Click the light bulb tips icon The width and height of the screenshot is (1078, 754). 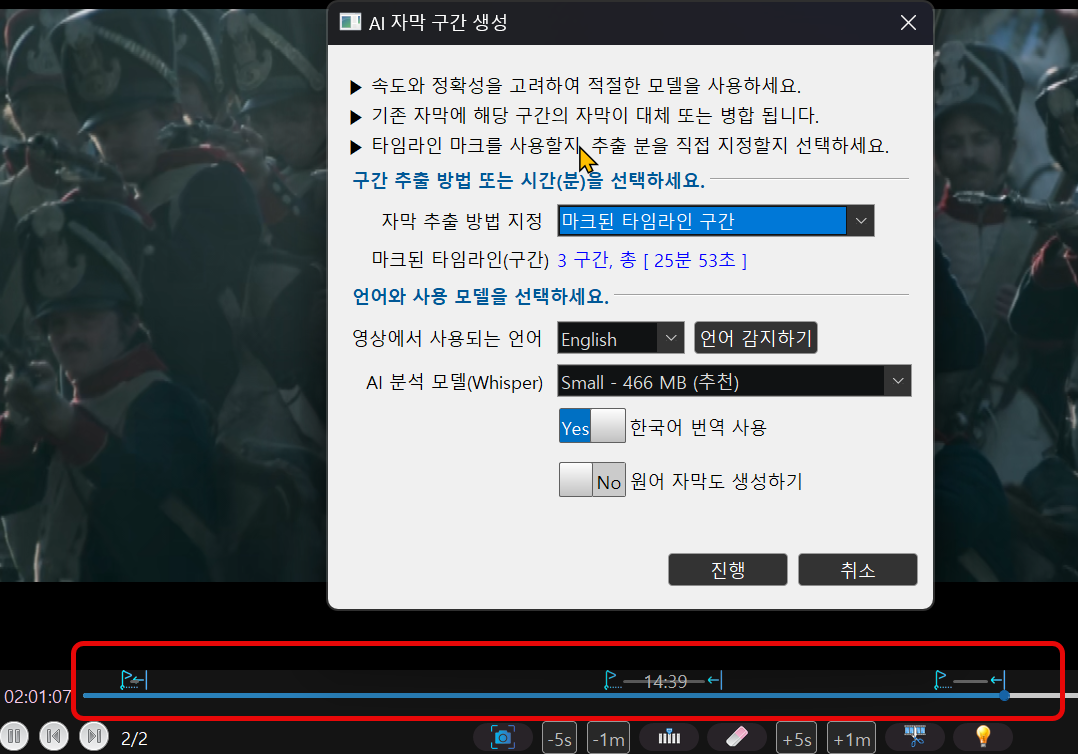coord(983,738)
